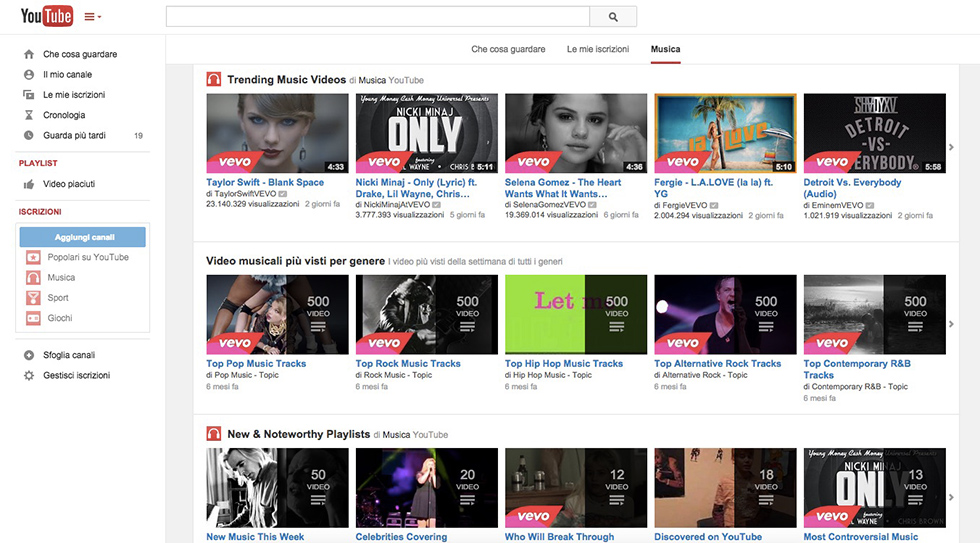Open Gestisci iscrizioni settings
The image size is (980, 543).
[x=76, y=376]
